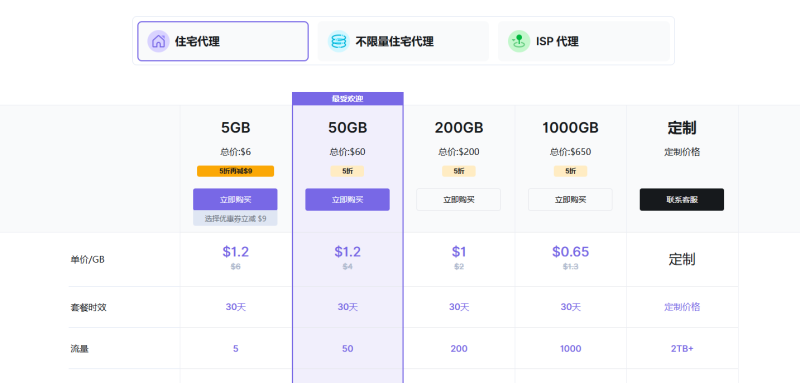Click the crossed-out $1.3 original price

[570, 266]
